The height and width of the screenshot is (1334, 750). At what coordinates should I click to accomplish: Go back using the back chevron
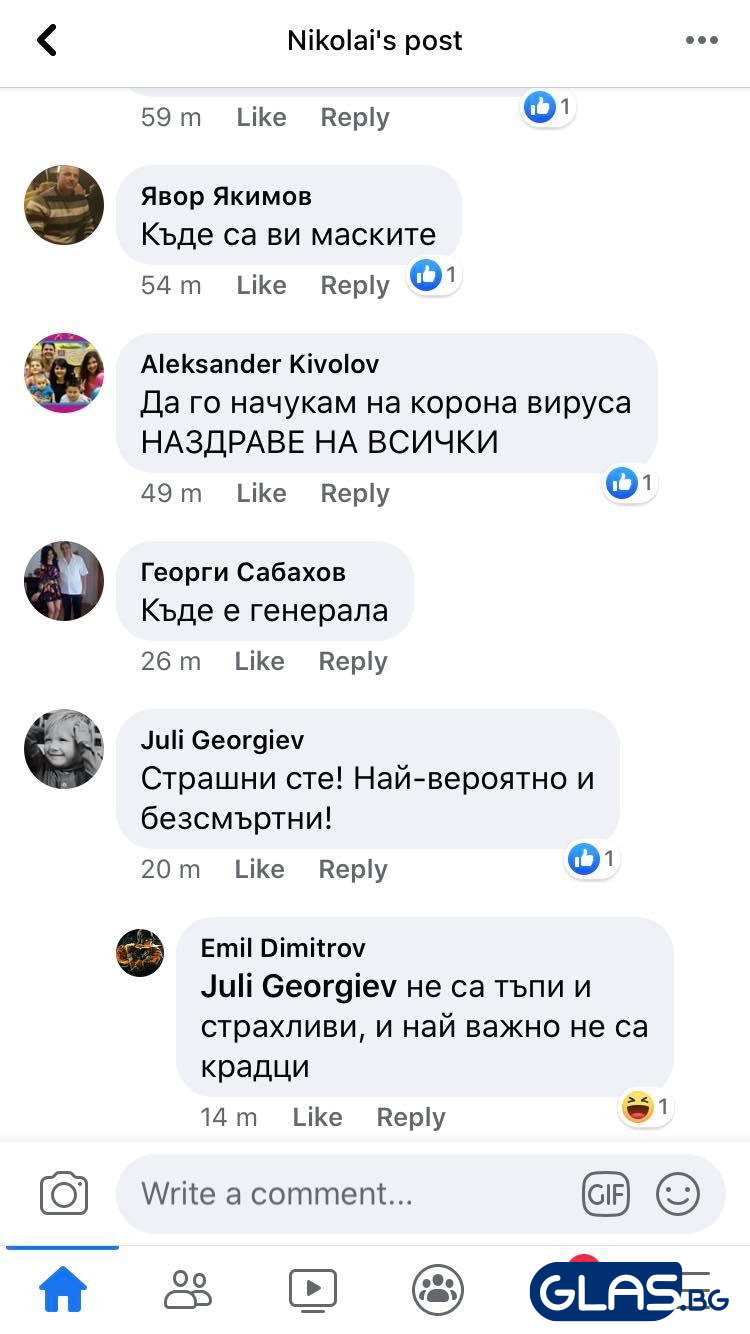click(46, 40)
